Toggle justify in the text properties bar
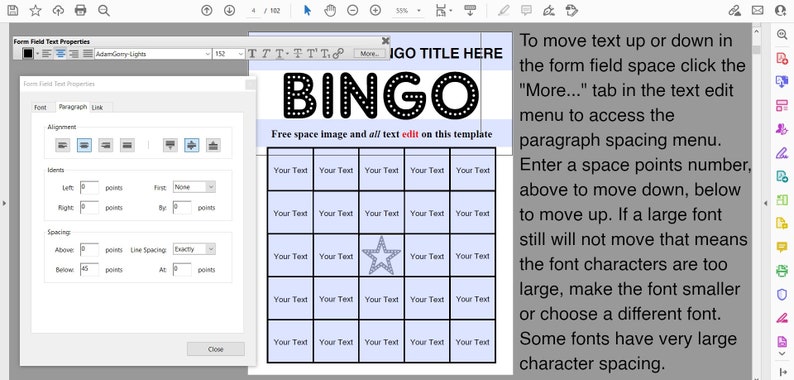 pos(88,54)
